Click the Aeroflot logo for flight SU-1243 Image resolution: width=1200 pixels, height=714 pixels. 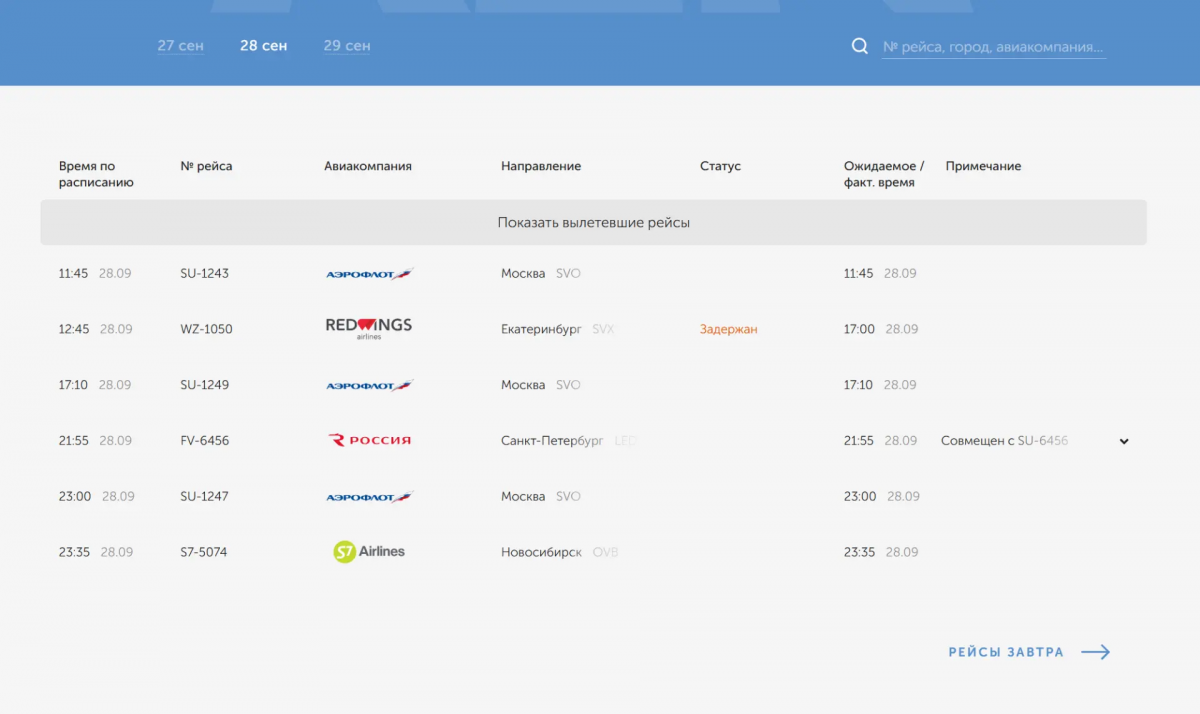point(369,274)
